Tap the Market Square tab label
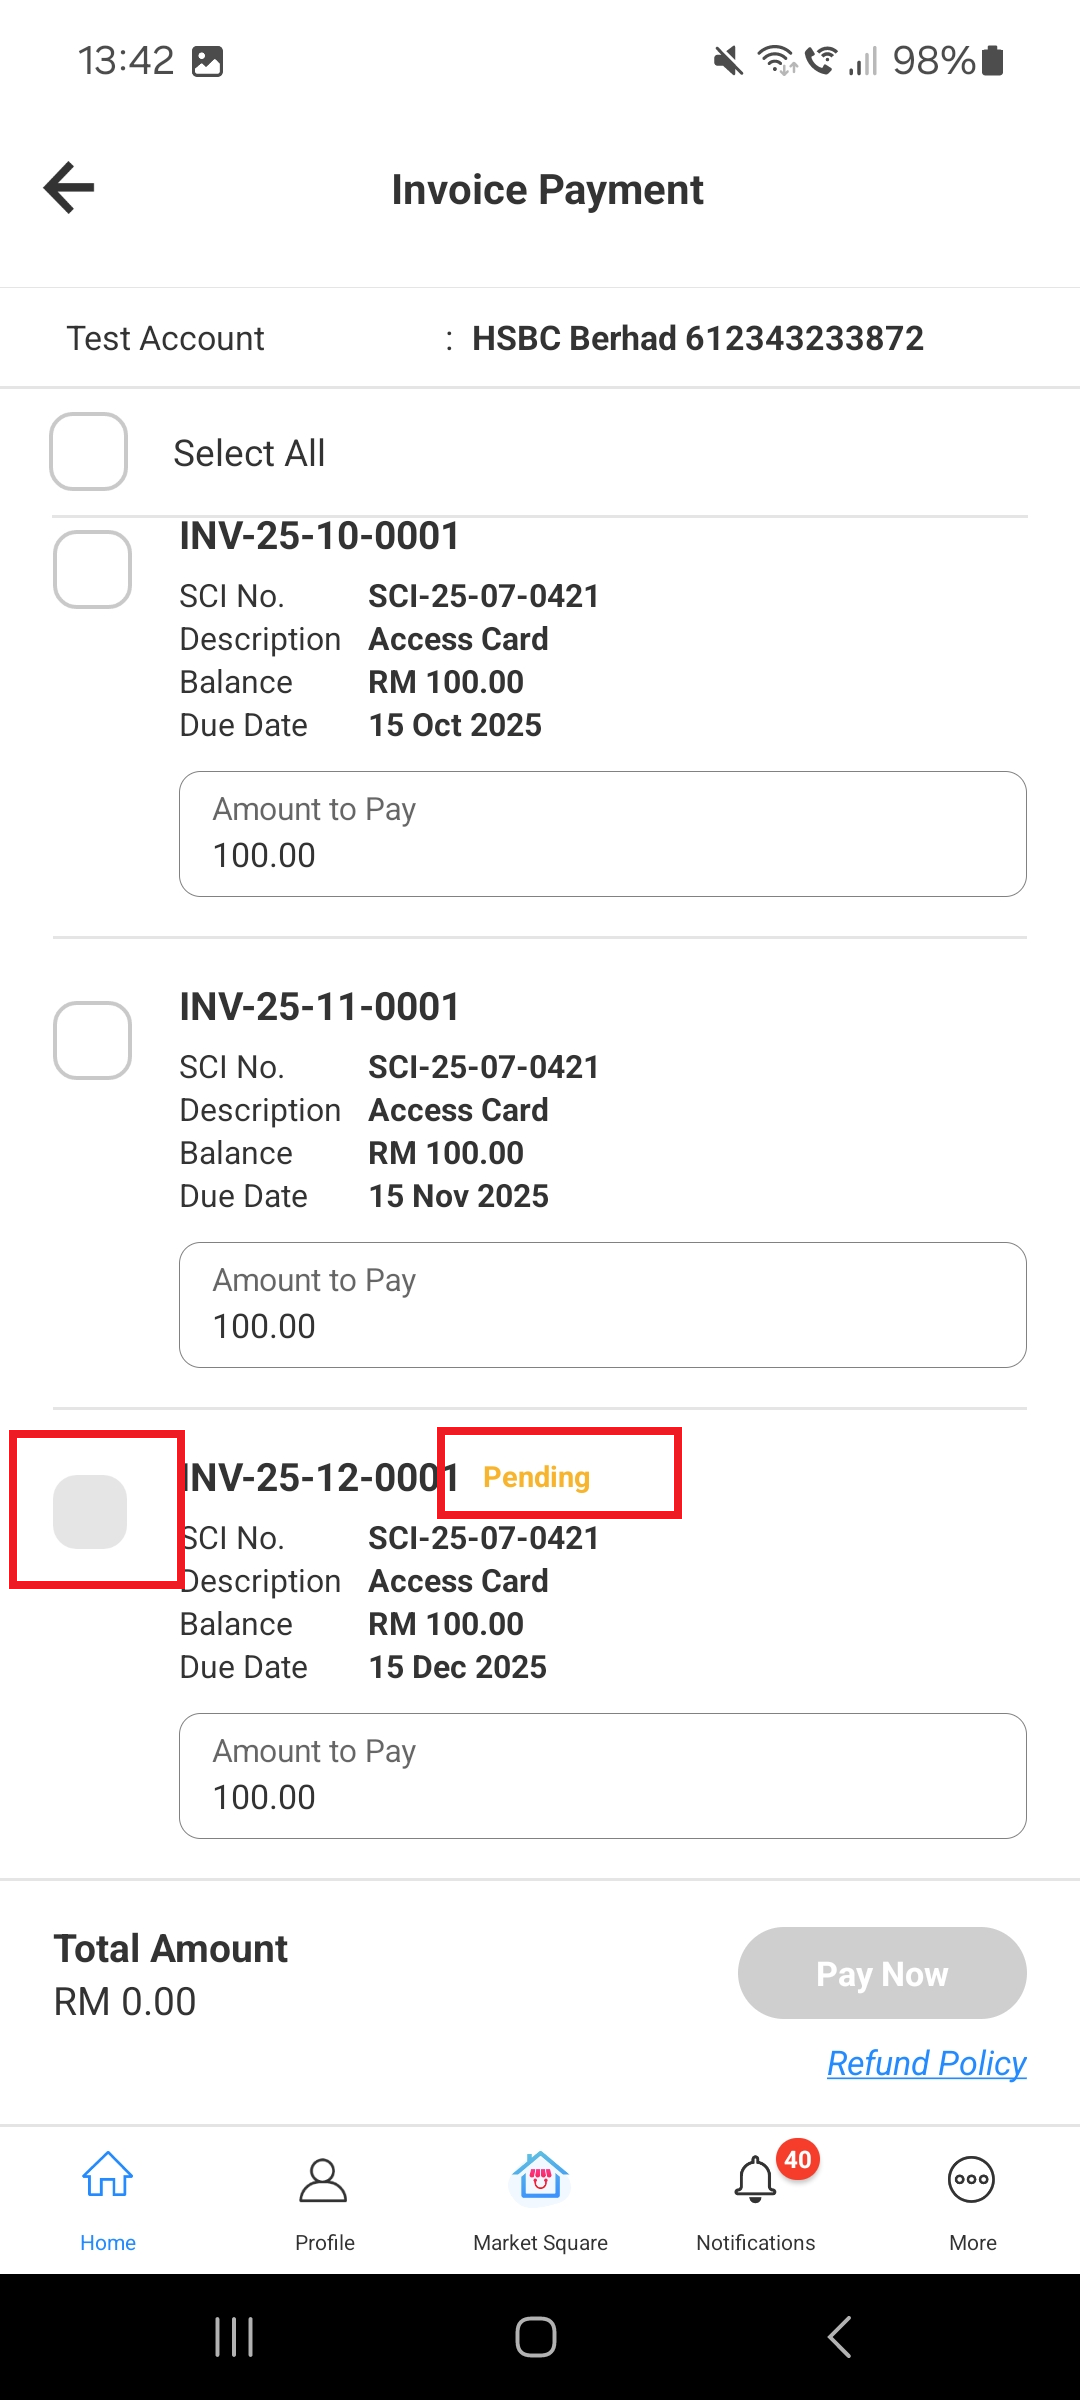The height and width of the screenshot is (2400, 1080). tap(540, 2243)
